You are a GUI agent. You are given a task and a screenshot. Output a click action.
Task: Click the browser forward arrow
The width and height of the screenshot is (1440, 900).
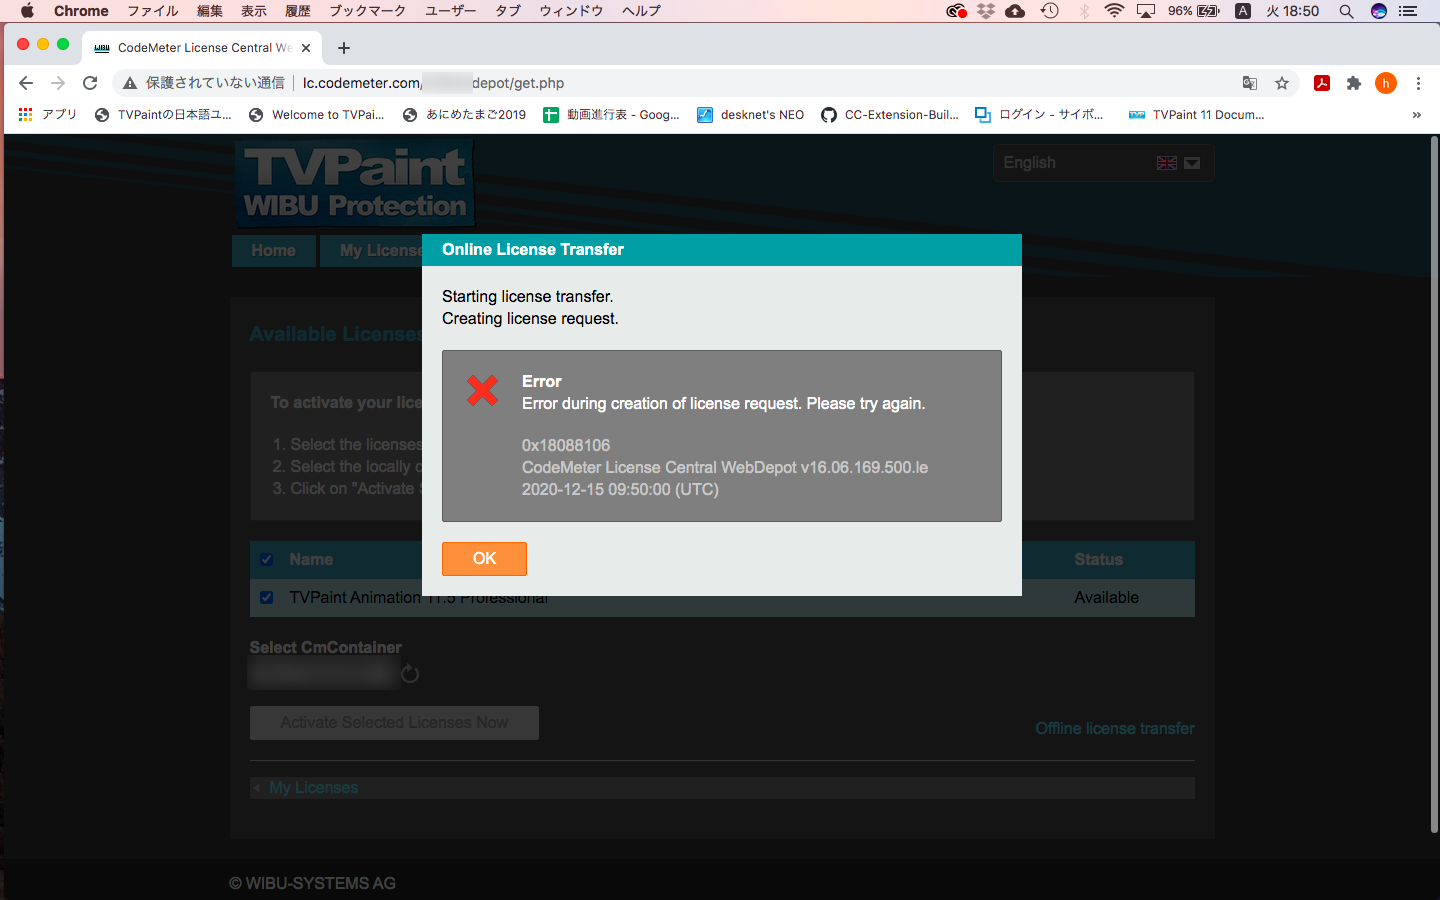(58, 83)
